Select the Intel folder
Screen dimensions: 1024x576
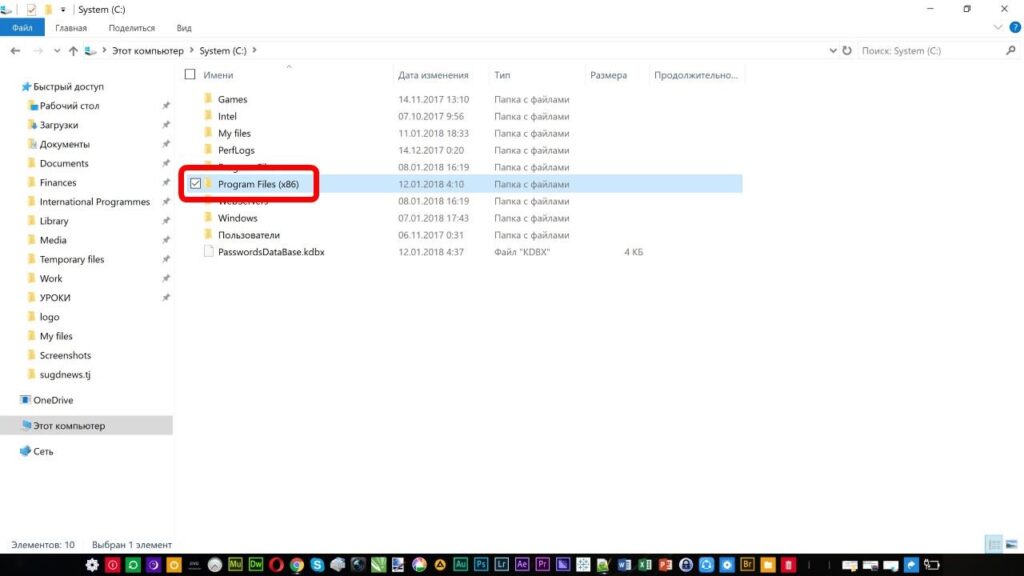(227, 116)
